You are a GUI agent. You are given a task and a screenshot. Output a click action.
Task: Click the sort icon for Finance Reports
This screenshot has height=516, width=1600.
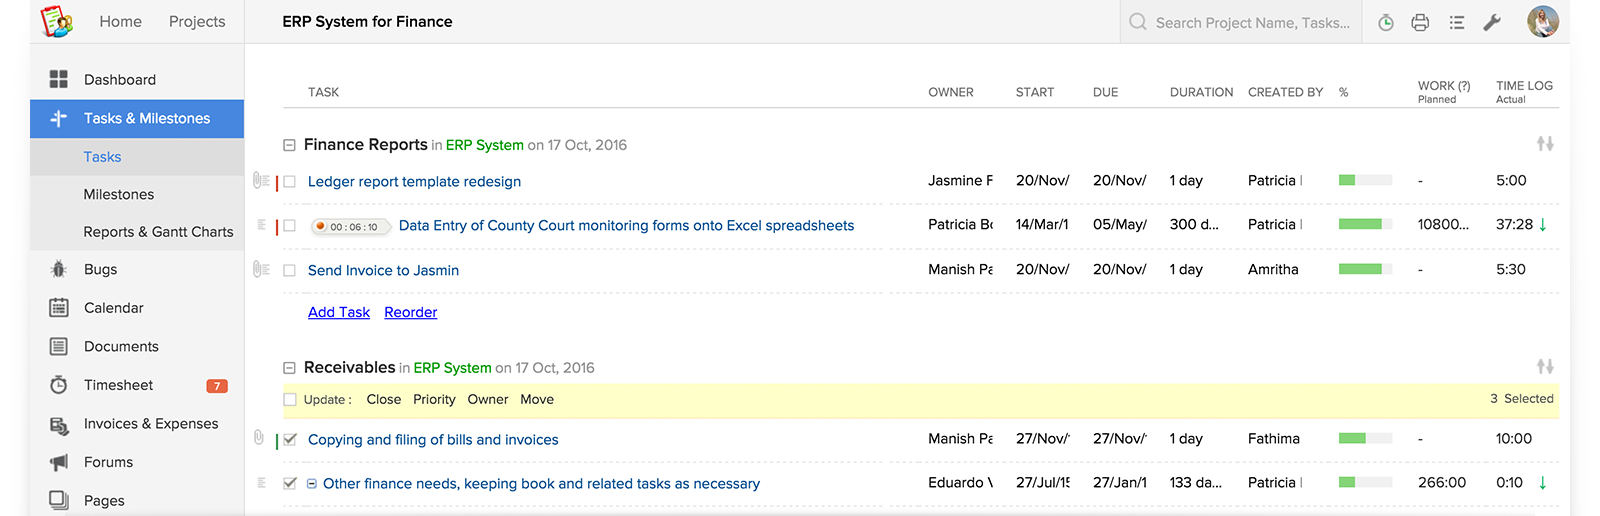1545,144
